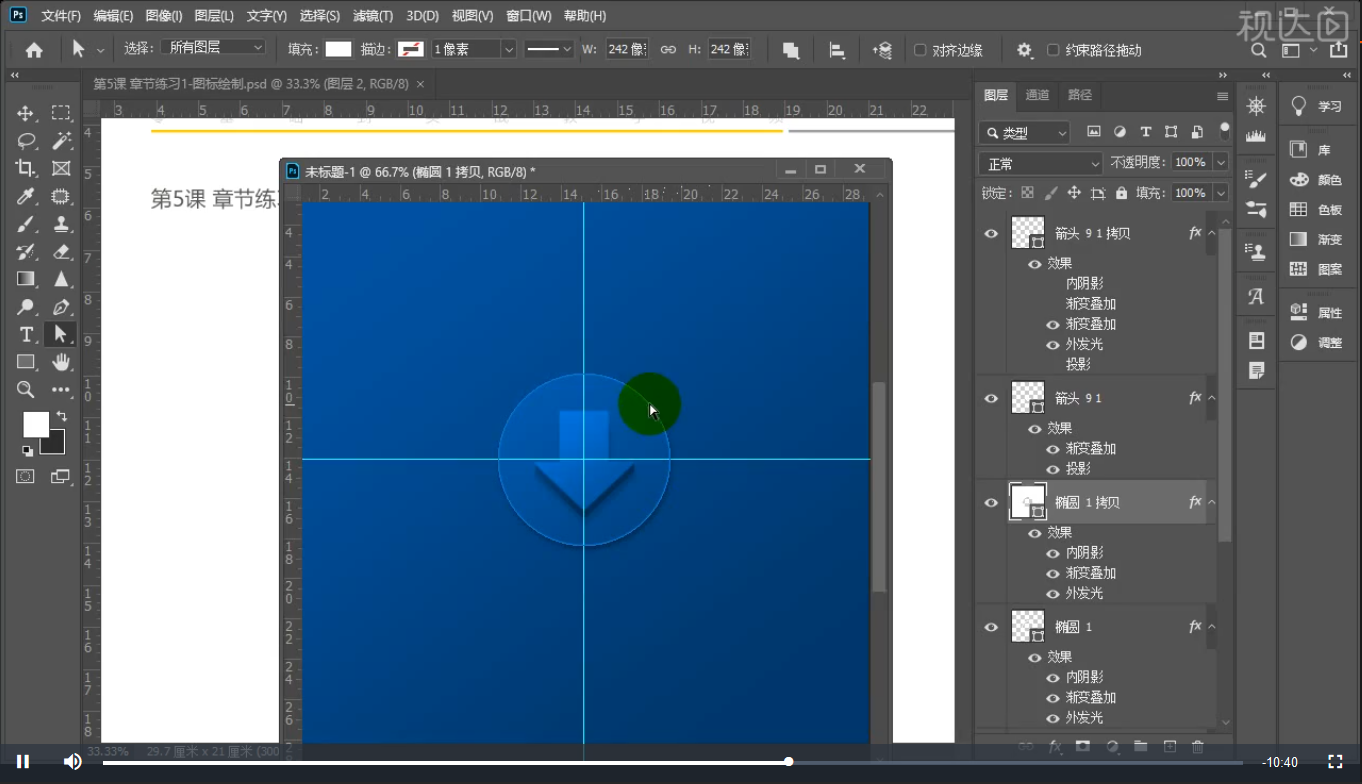
Task: Filter layers by text type icon
Action: (x=1145, y=132)
